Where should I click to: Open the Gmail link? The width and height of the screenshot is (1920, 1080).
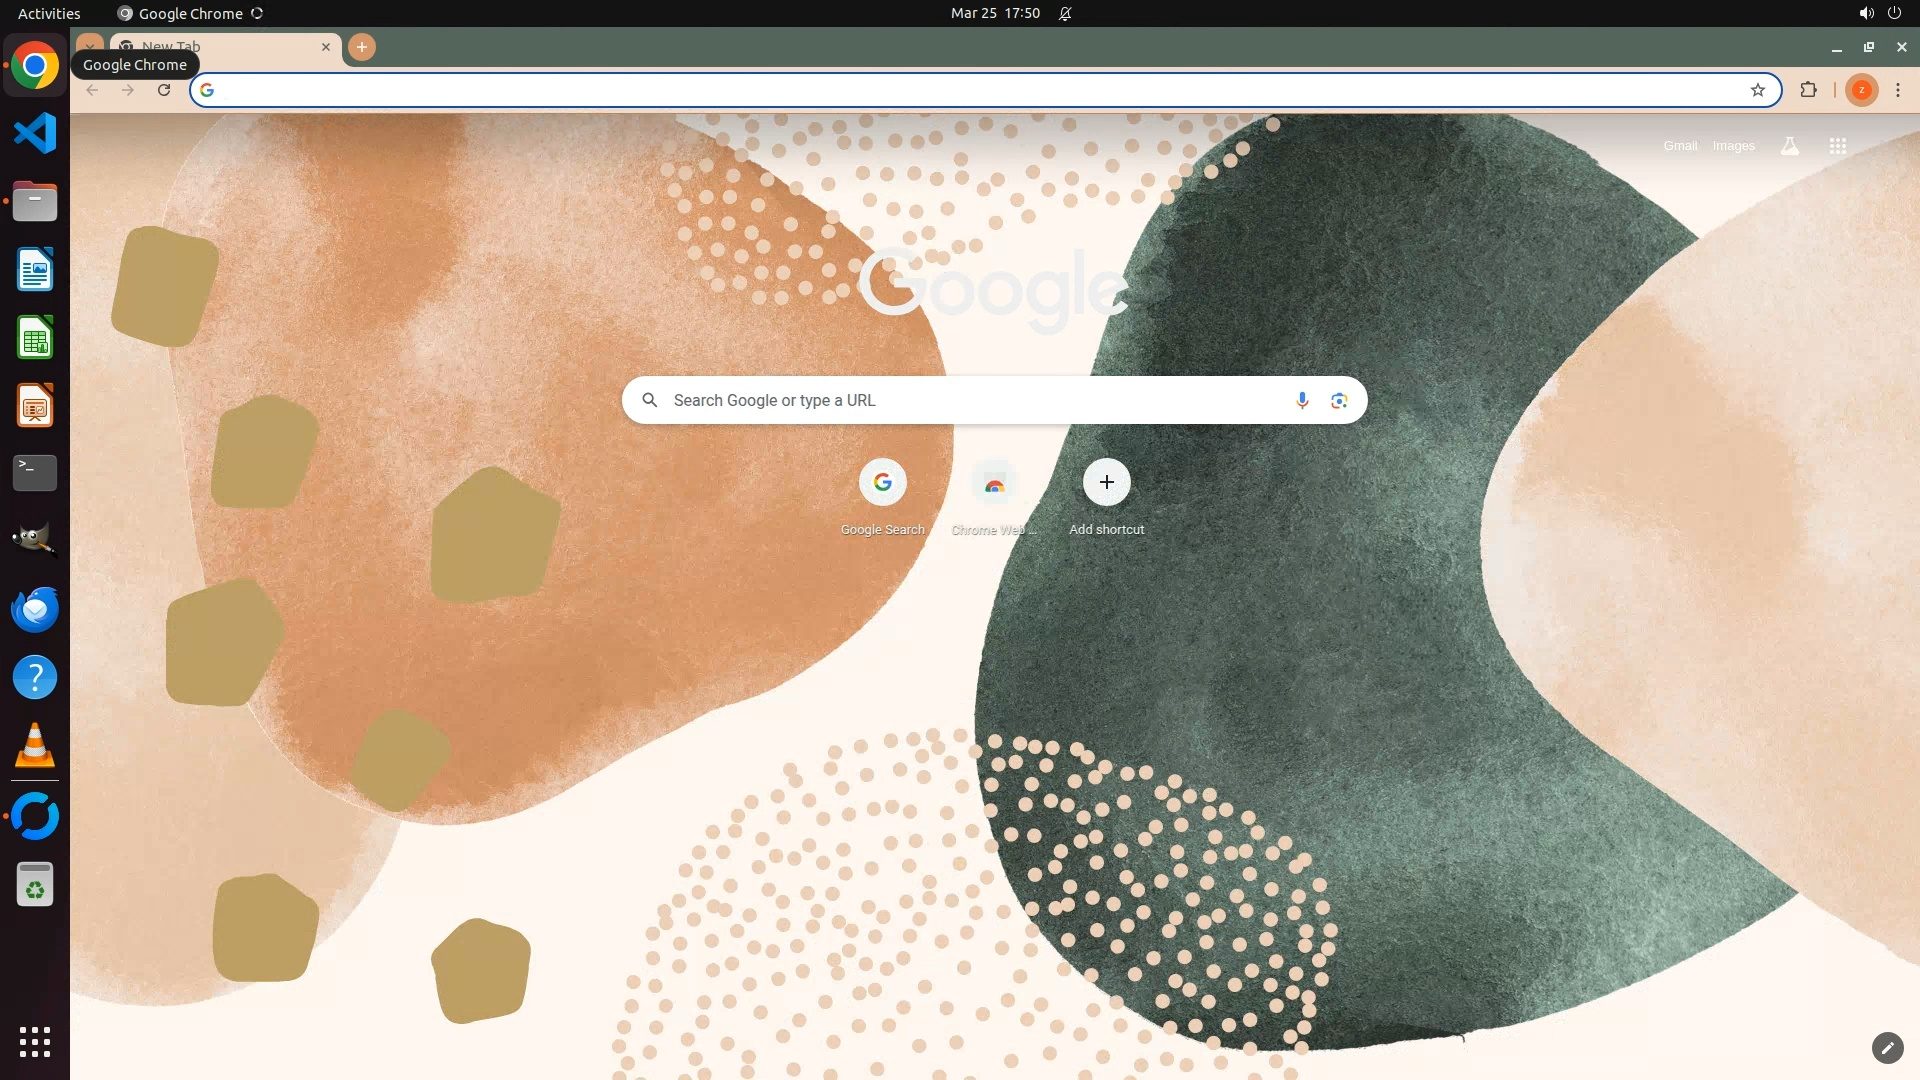tap(1680, 146)
